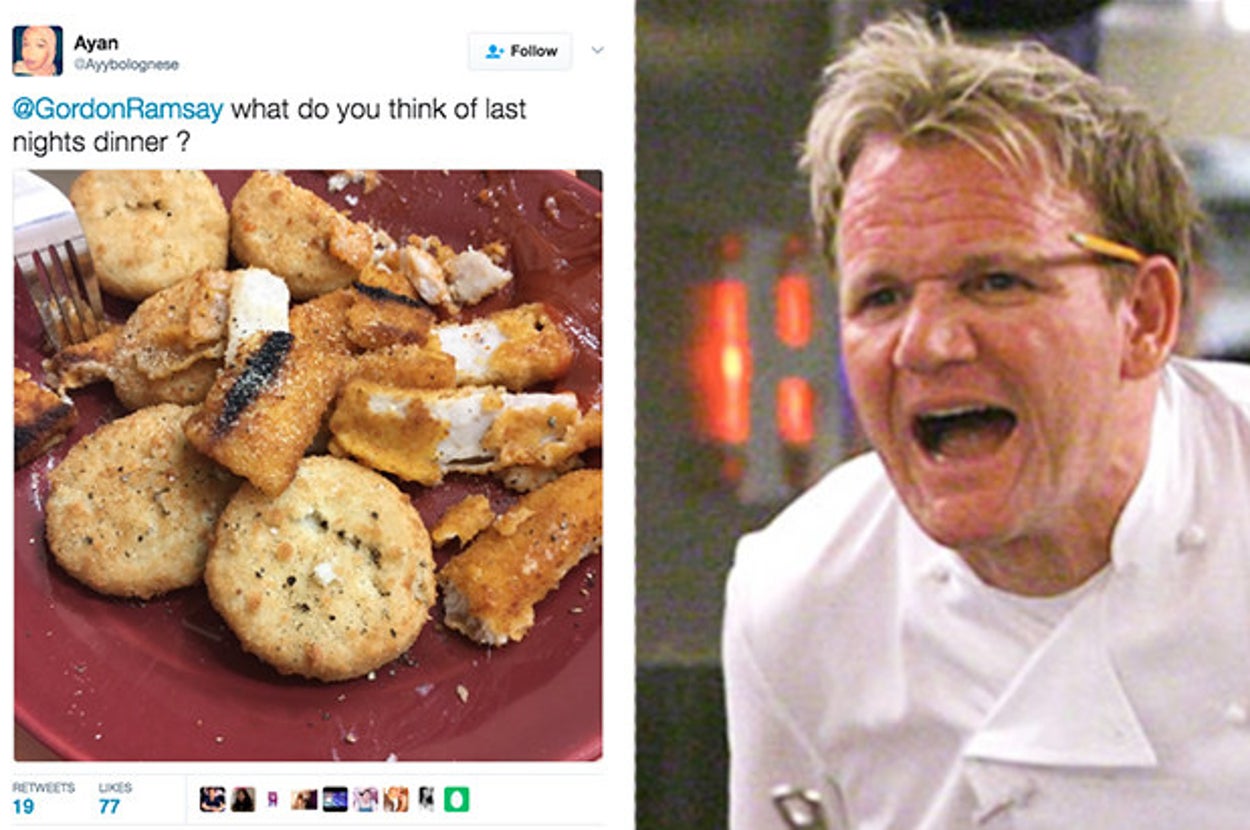This screenshot has width=1250, height=830.
Task: Open Ayan's profile avatar
Action: tap(37, 51)
